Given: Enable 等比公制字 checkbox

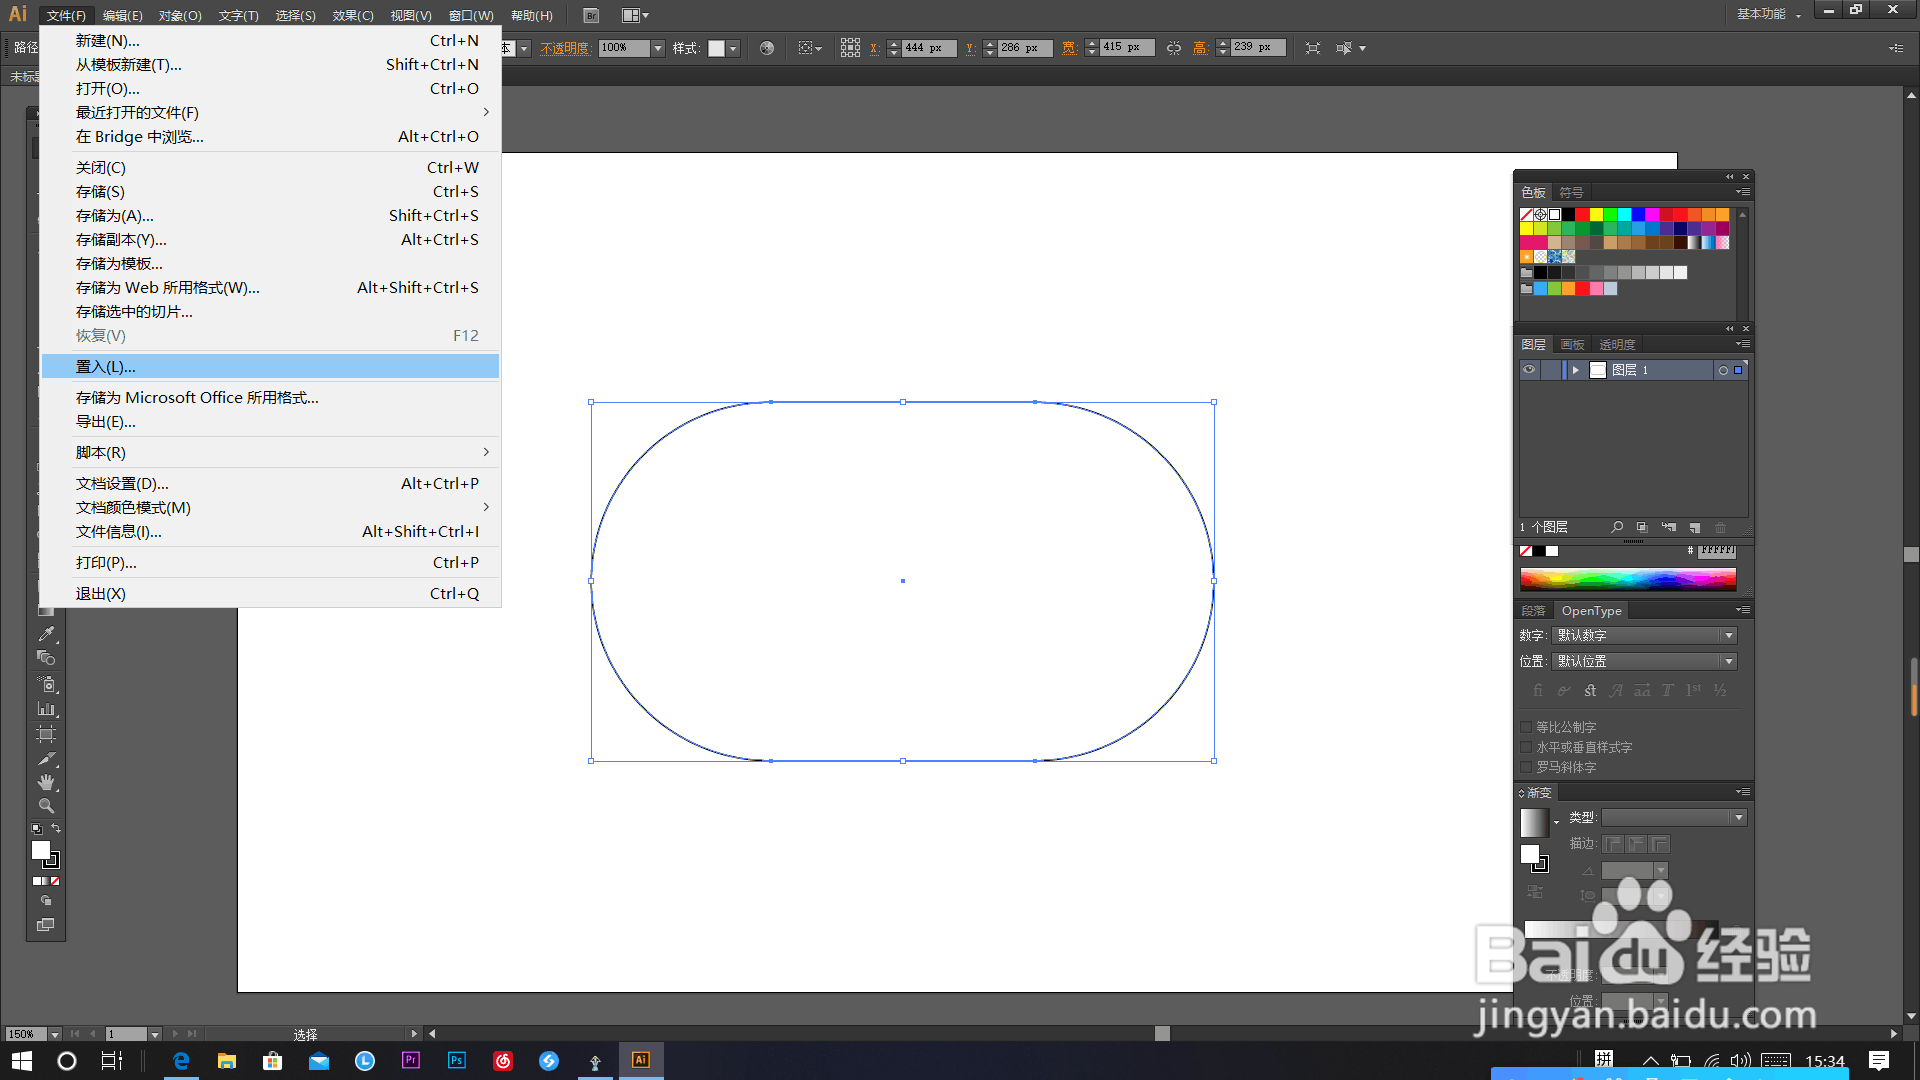Looking at the screenshot, I should [x=1526, y=727].
